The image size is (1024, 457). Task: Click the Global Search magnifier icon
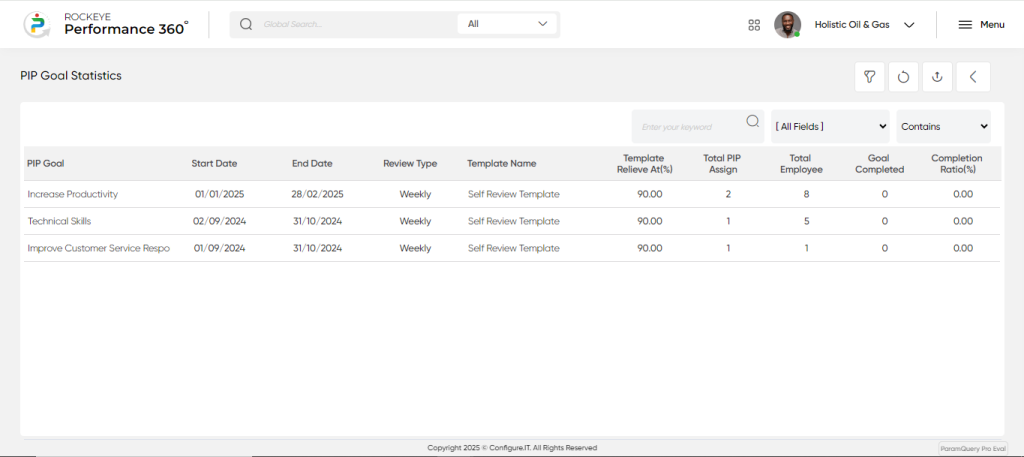(x=246, y=24)
